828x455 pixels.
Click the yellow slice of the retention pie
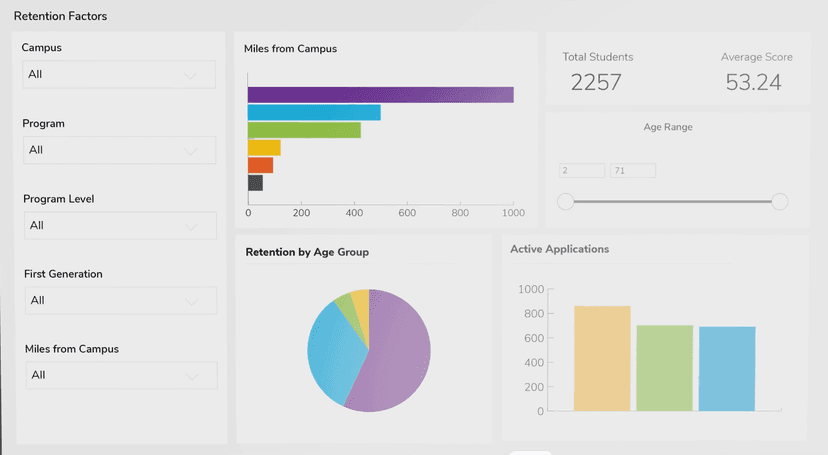tap(361, 301)
